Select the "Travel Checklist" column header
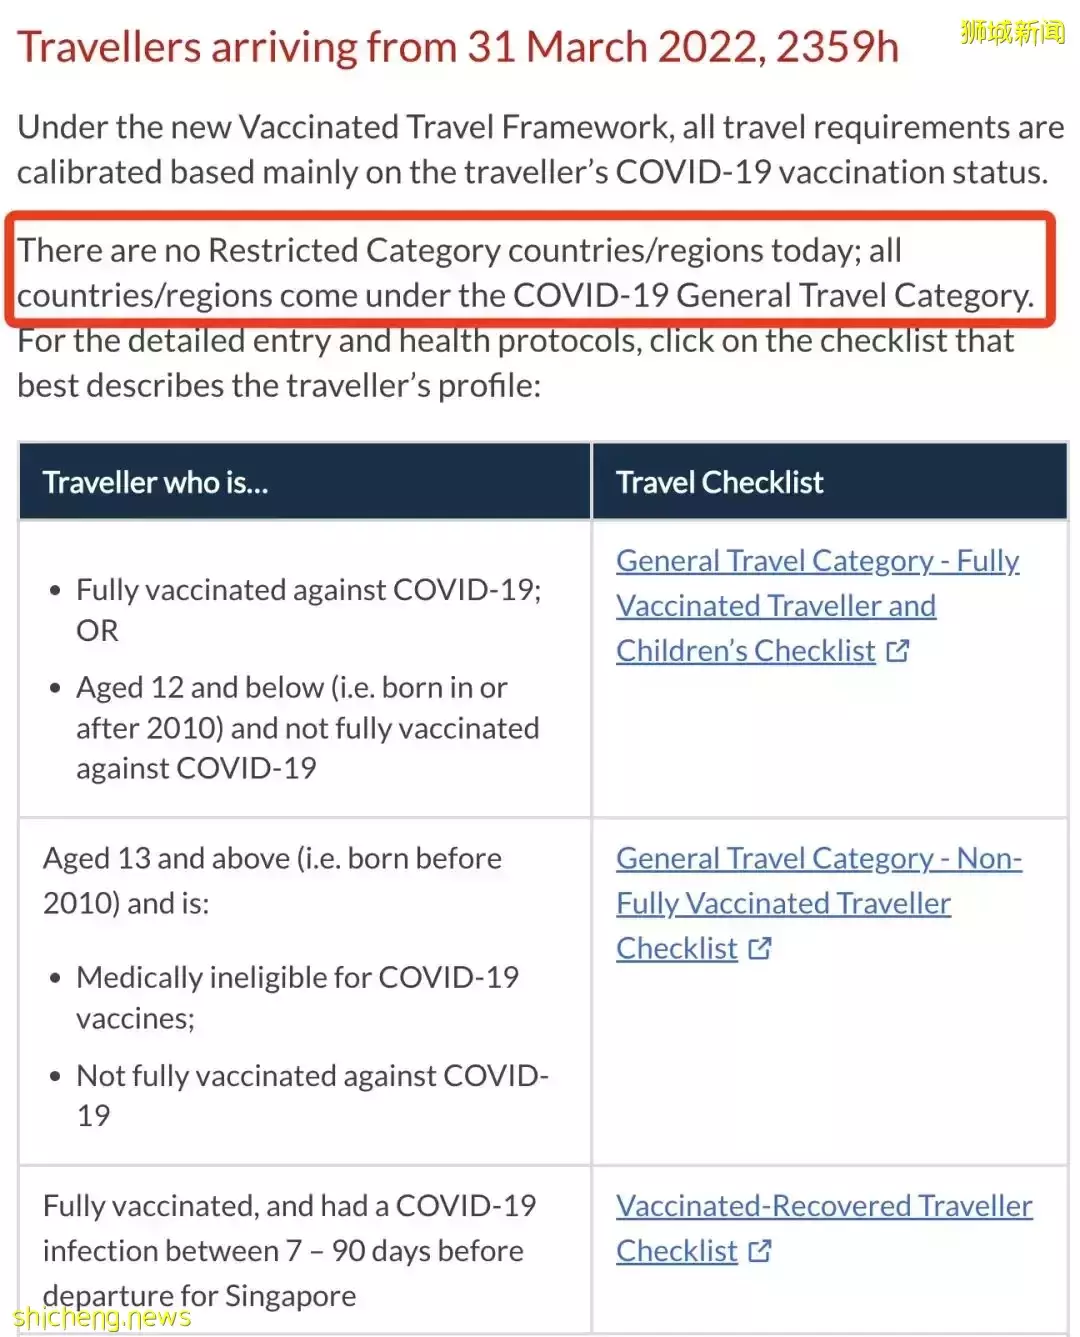 tap(719, 483)
